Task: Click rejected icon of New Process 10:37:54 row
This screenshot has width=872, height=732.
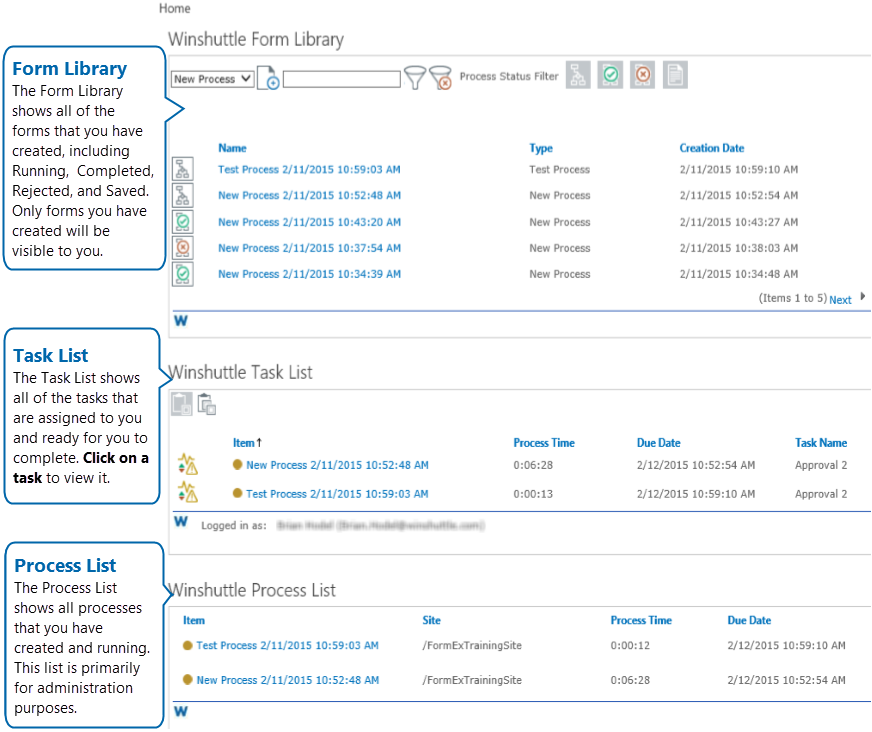Action: (x=182, y=248)
